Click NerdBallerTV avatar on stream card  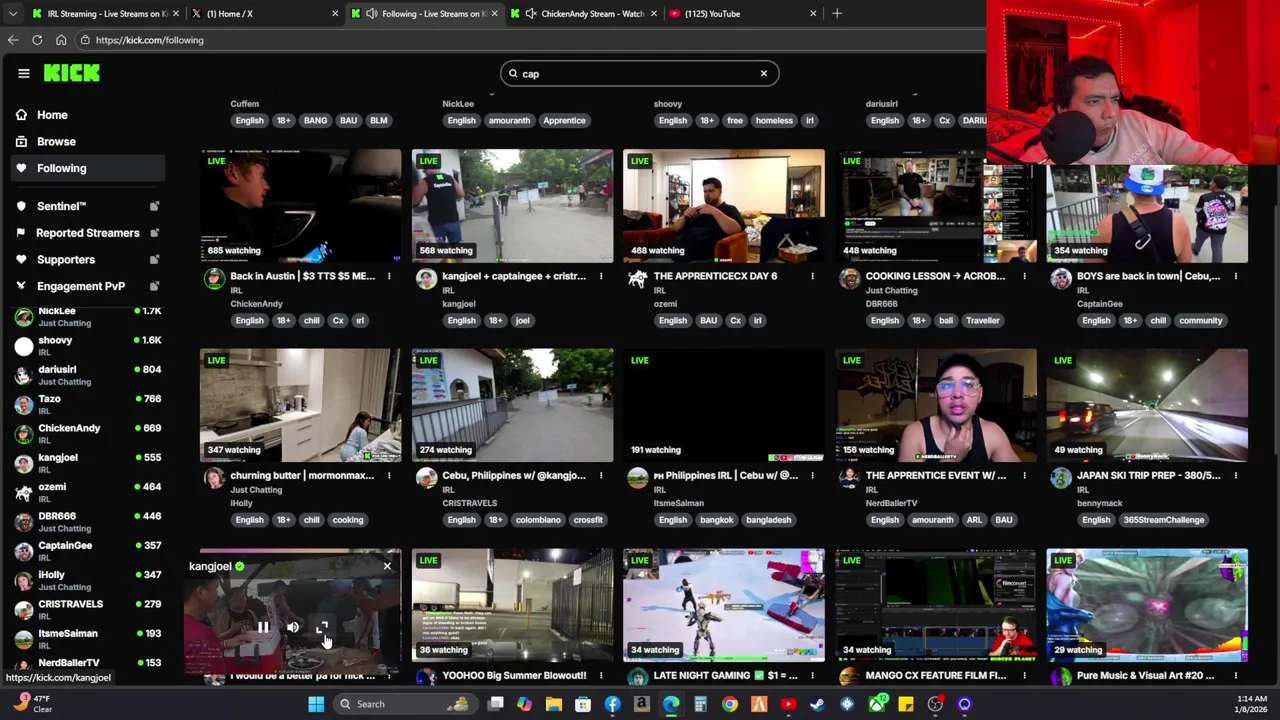point(849,478)
